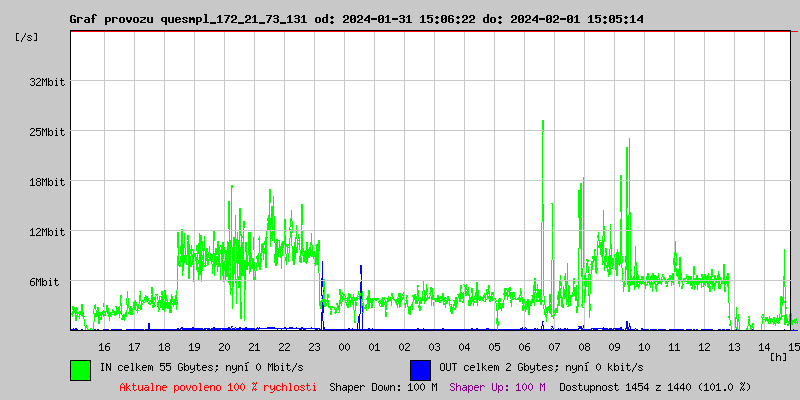Click hour 13 on the time axis
Screen dimensions: 800x400
[734, 346]
